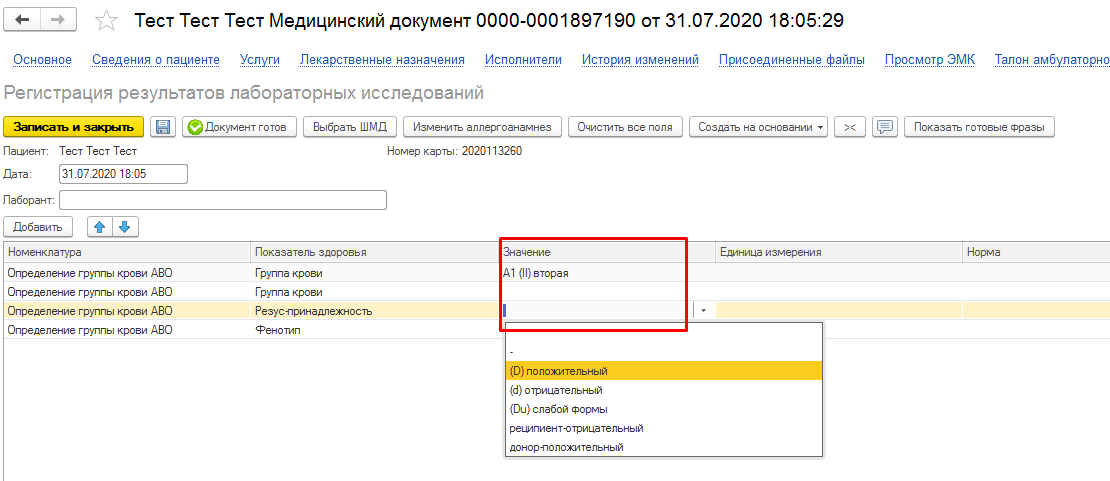Click into the 'Лаборант' input field
This screenshot has height=481, width=1110.
coord(223,200)
